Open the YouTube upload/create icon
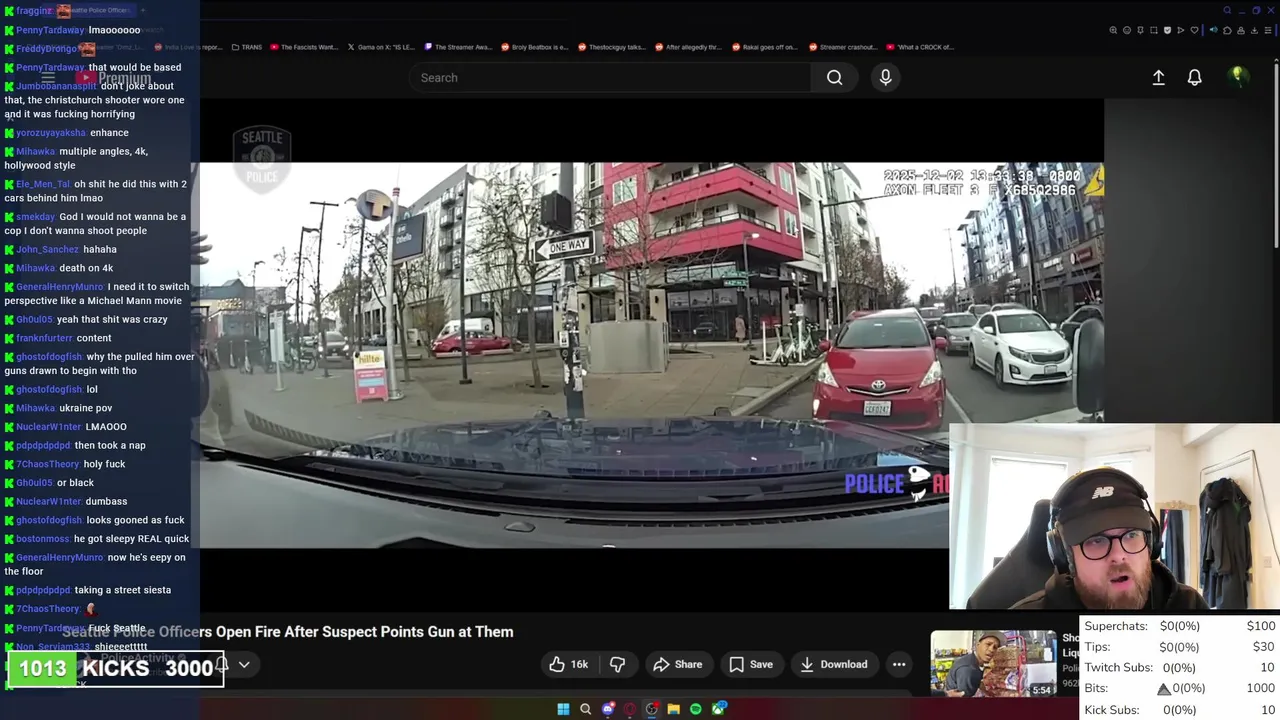 [1158, 77]
